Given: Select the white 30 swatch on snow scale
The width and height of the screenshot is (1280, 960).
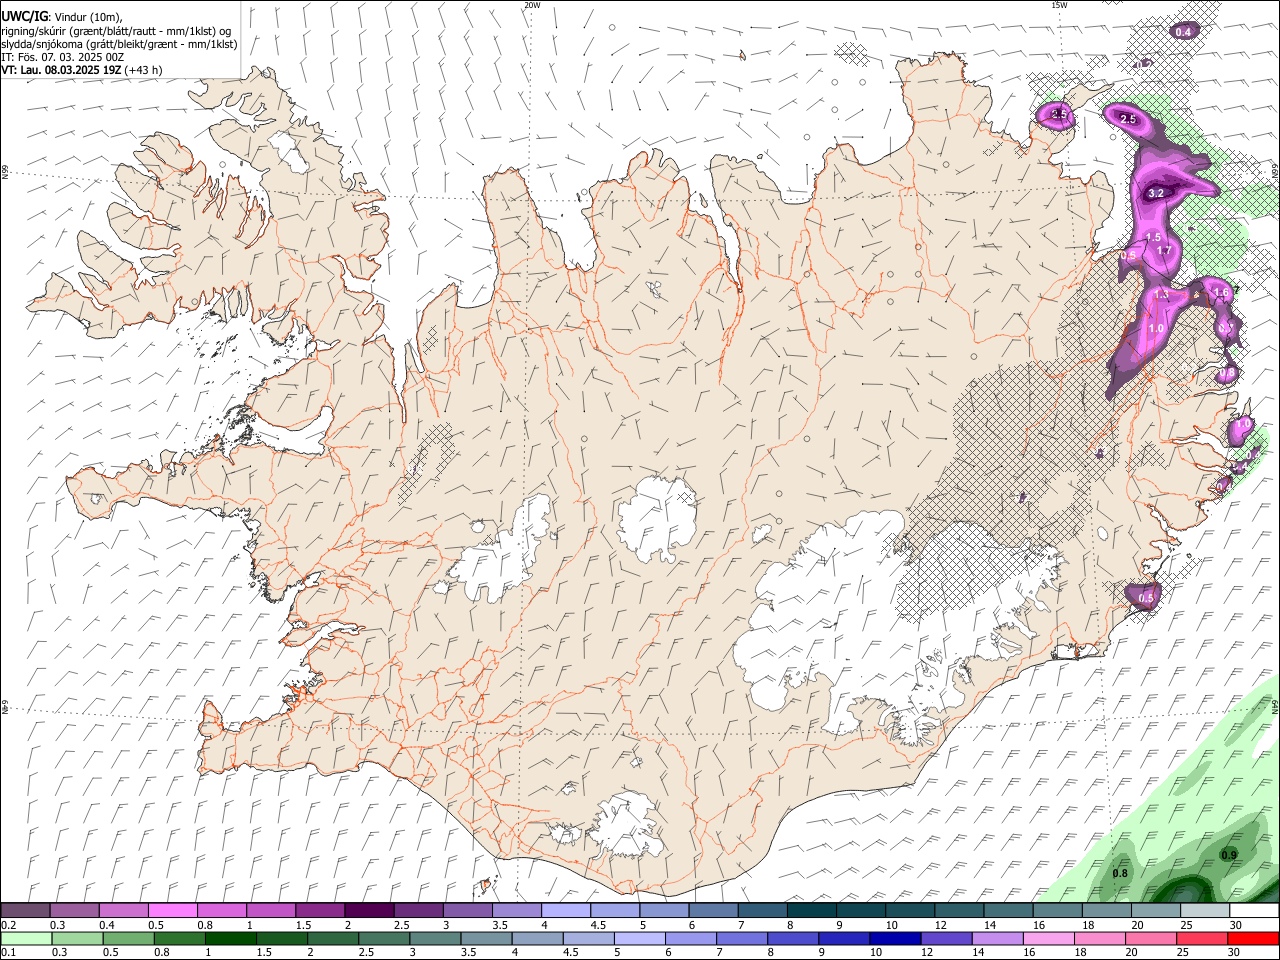Looking at the screenshot, I should point(1254,911).
